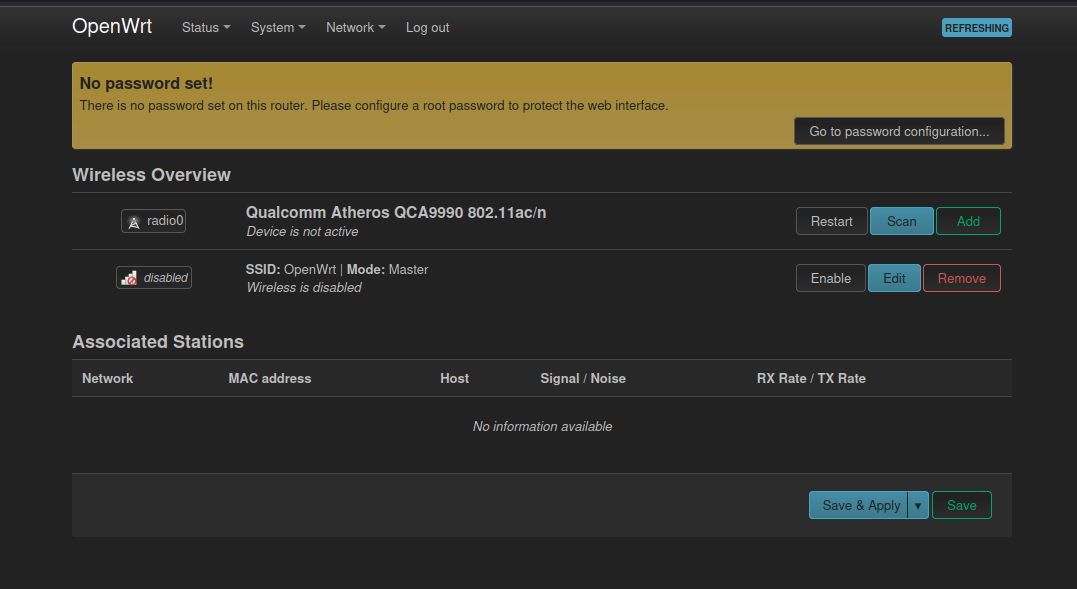Open the Save & Apply options arrow
The image size is (1077, 589).
(918, 505)
